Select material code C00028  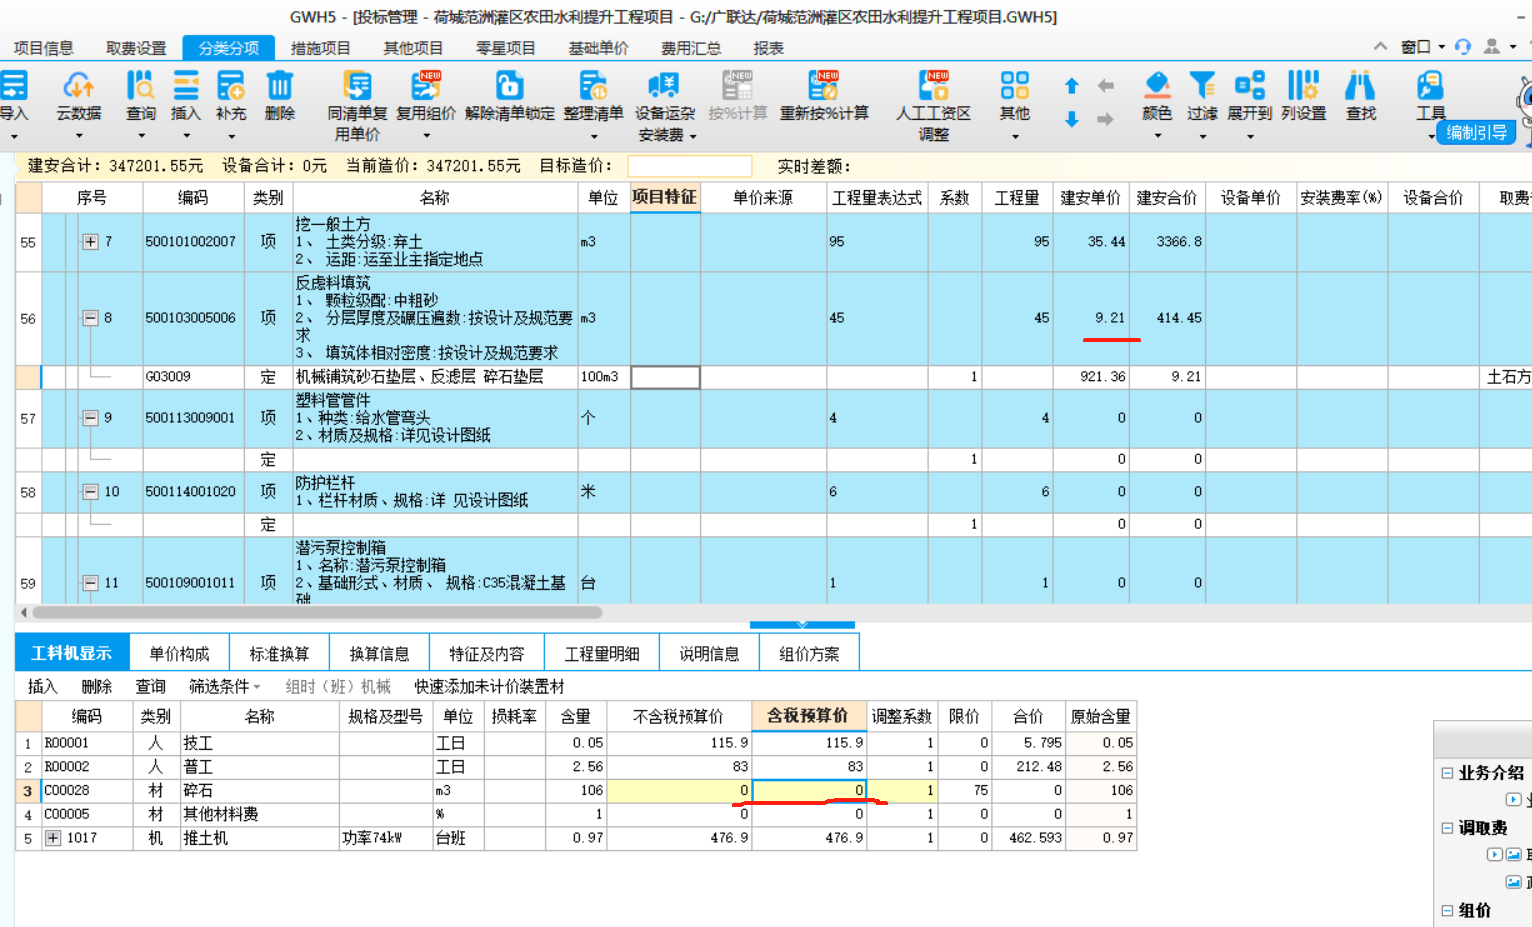(67, 790)
